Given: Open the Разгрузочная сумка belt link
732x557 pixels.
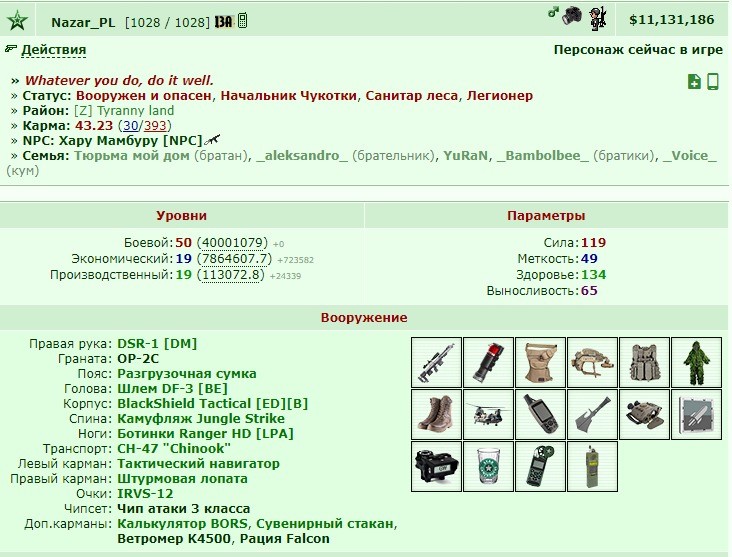Looking at the screenshot, I should coord(187,374).
